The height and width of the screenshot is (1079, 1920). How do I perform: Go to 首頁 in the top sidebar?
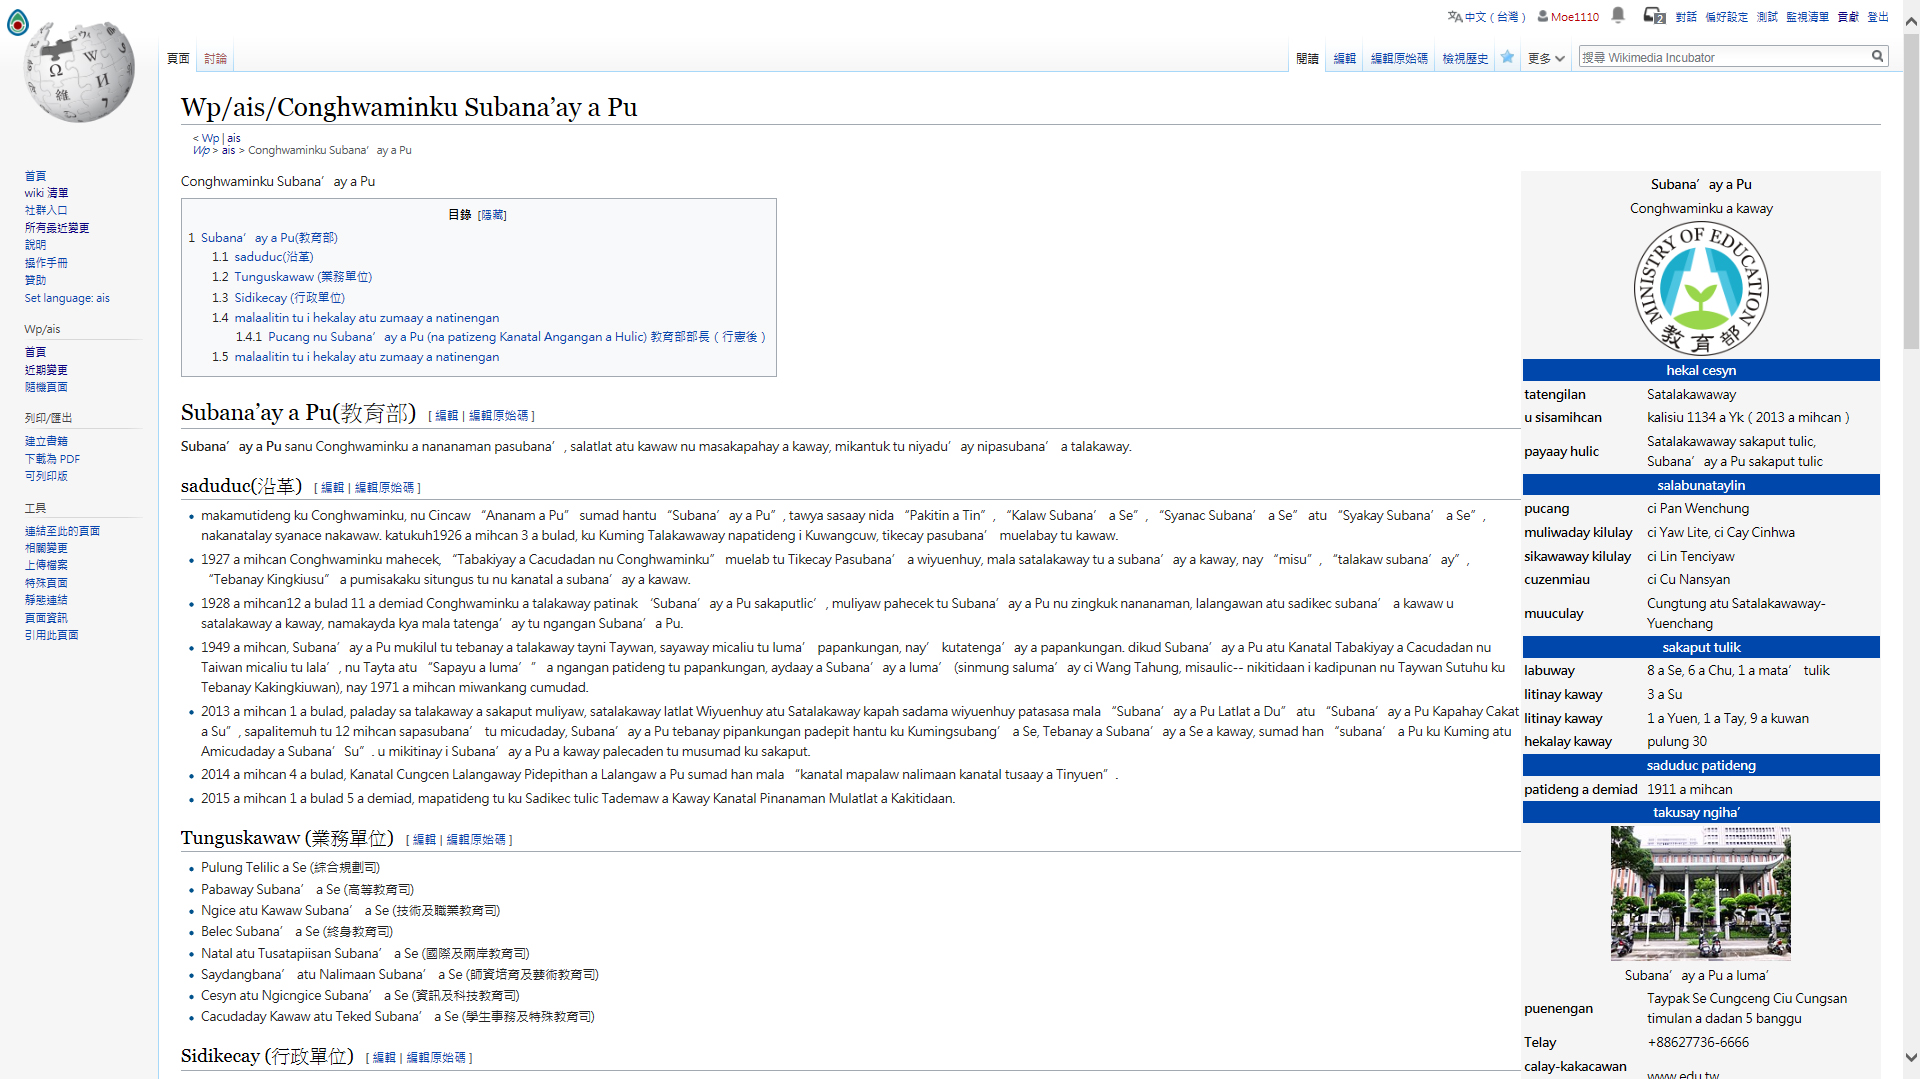click(35, 176)
